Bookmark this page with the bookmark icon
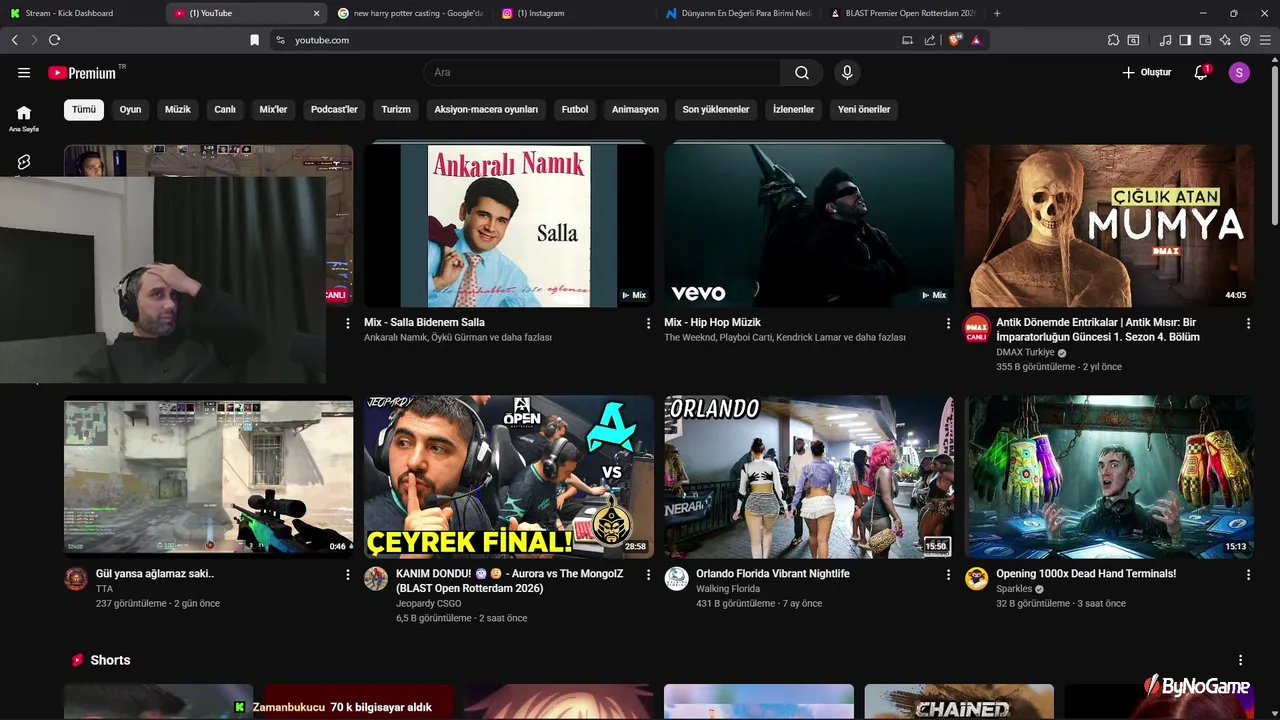1280x720 pixels. point(254,40)
